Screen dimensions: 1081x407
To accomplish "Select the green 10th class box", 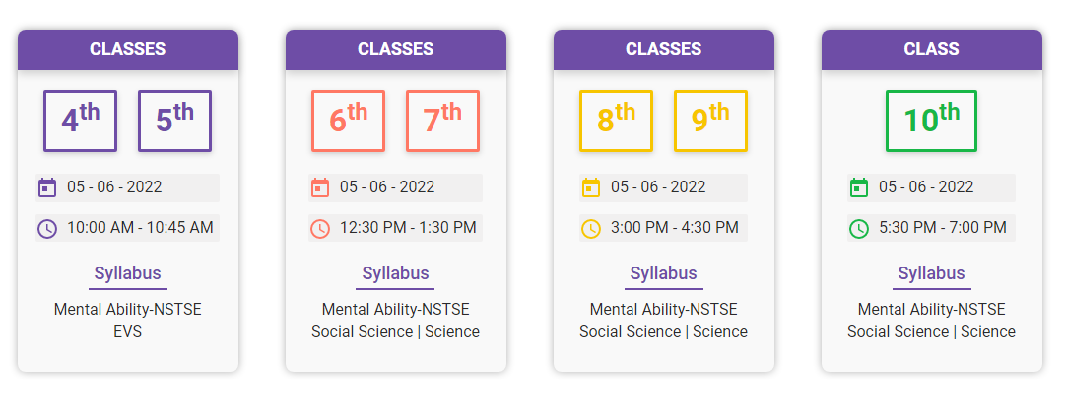I will pyautogui.click(x=931, y=121).
